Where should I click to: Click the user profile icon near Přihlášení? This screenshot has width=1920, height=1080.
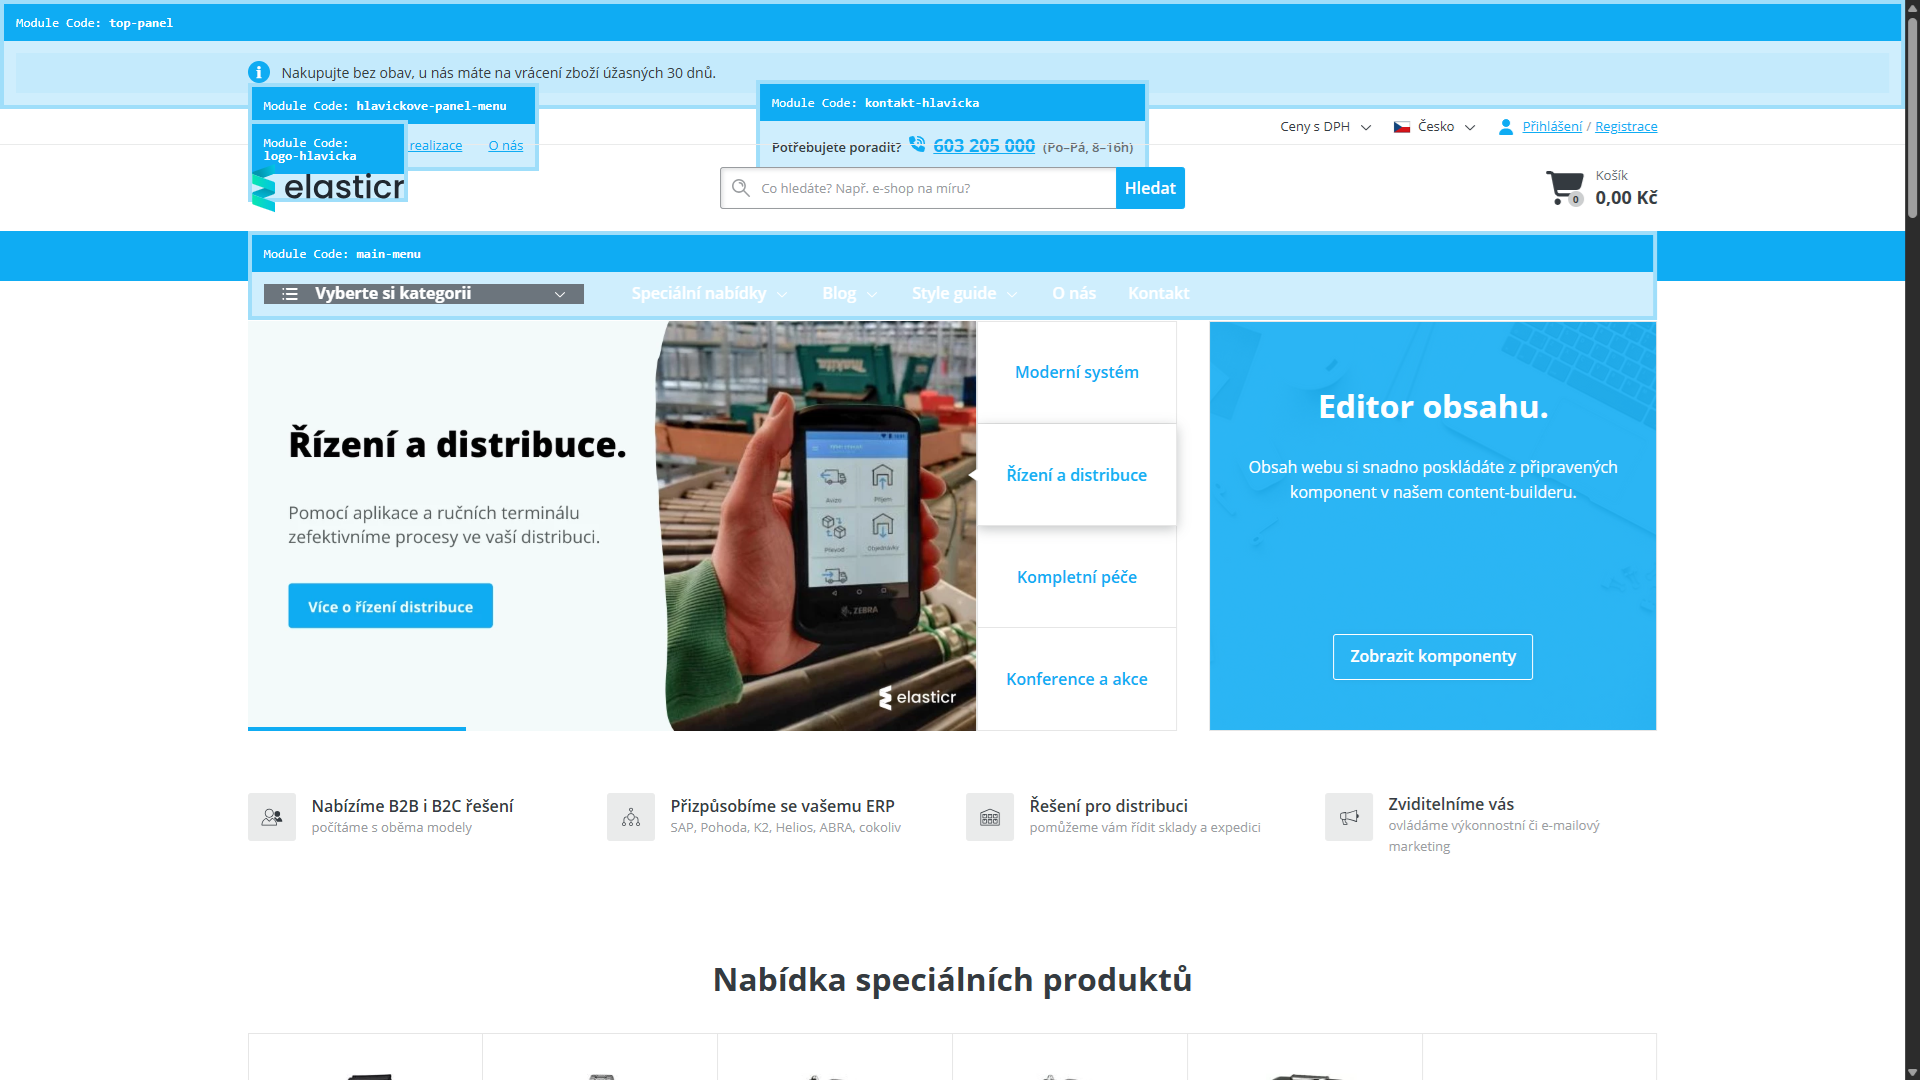click(1506, 127)
